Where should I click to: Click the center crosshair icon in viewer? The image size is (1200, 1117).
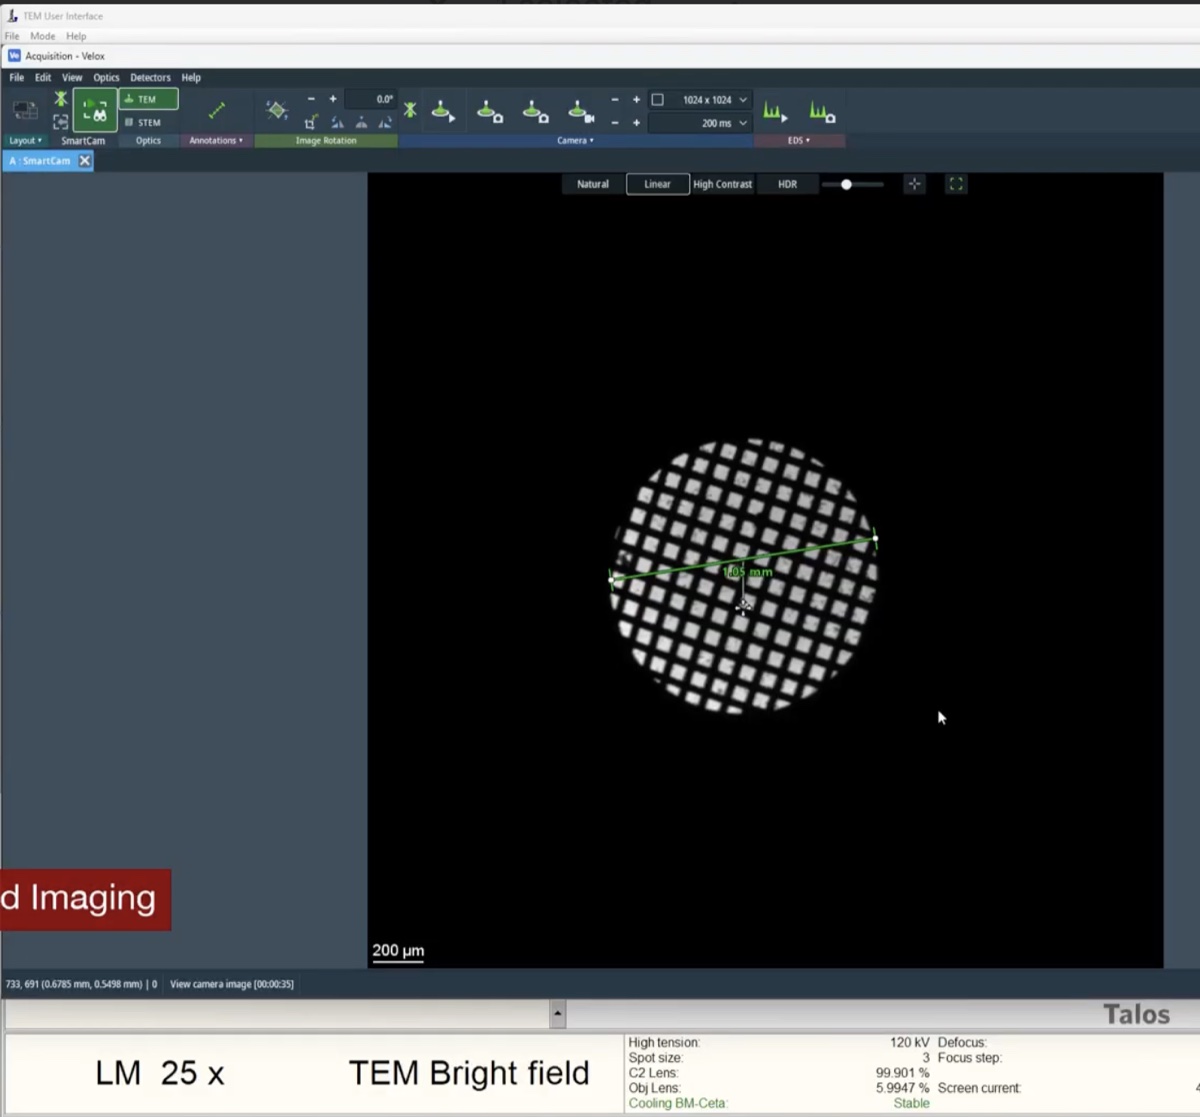pos(914,184)
